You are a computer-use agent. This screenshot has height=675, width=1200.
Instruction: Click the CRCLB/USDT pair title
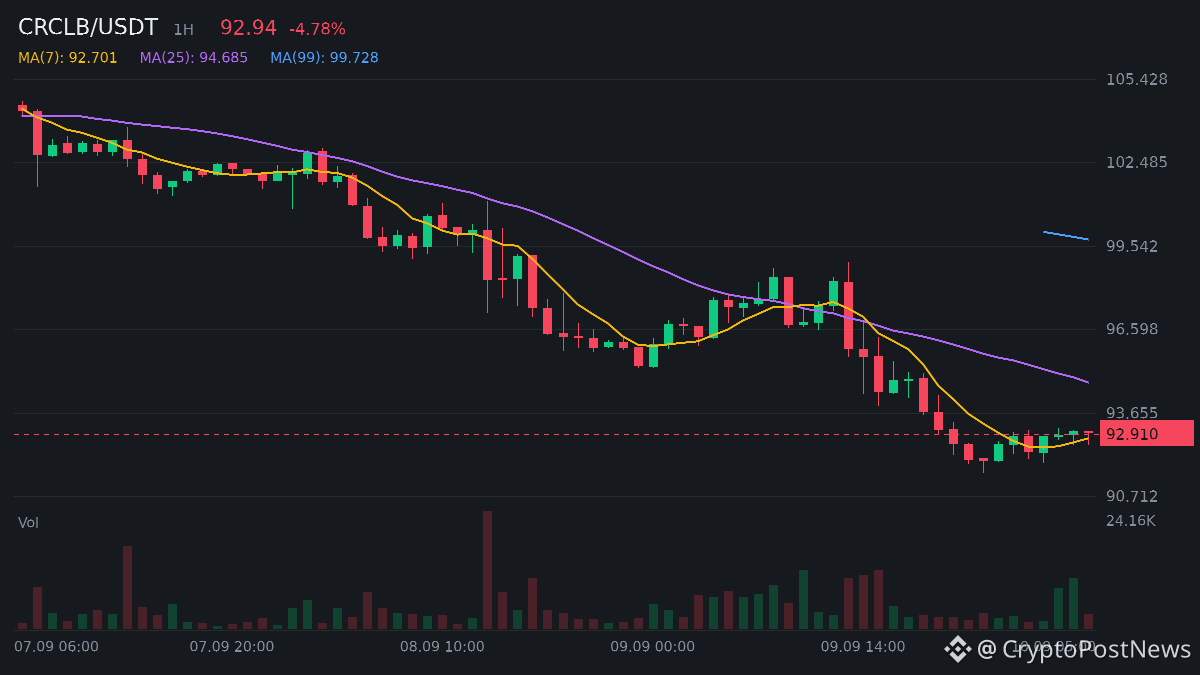pyautogui.click(x=88, y=28)
